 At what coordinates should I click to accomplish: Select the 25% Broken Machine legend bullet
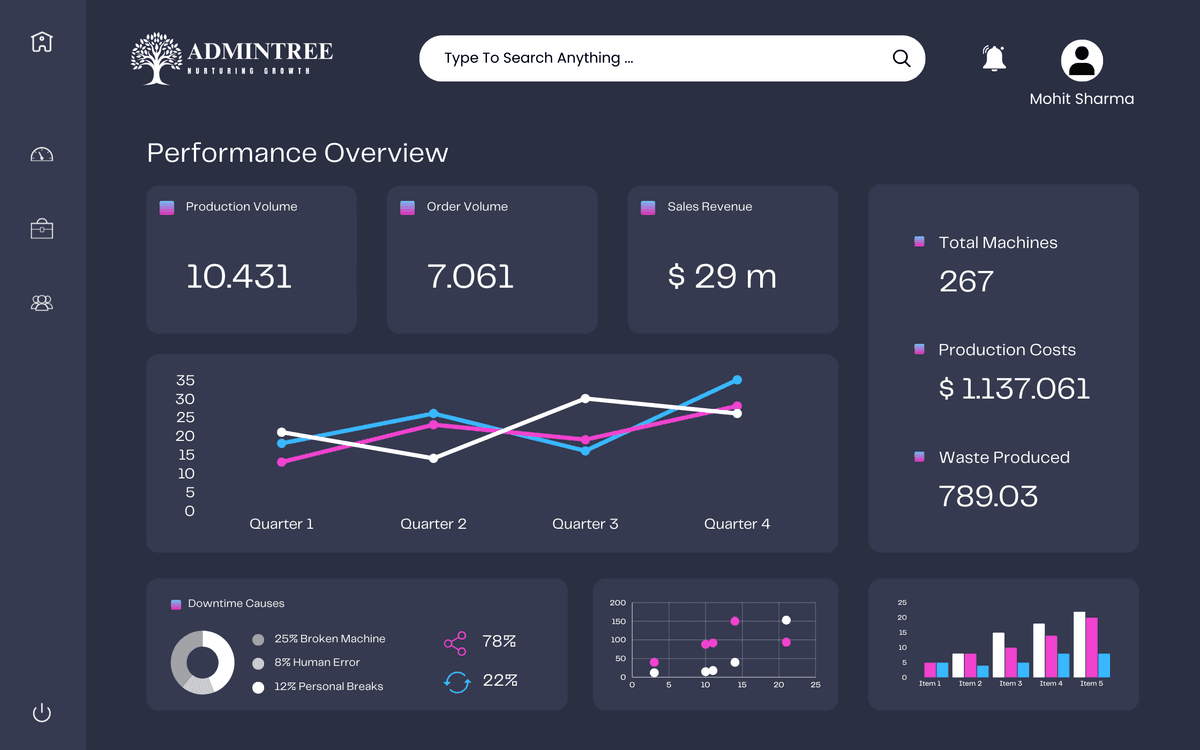click(258, 638)
